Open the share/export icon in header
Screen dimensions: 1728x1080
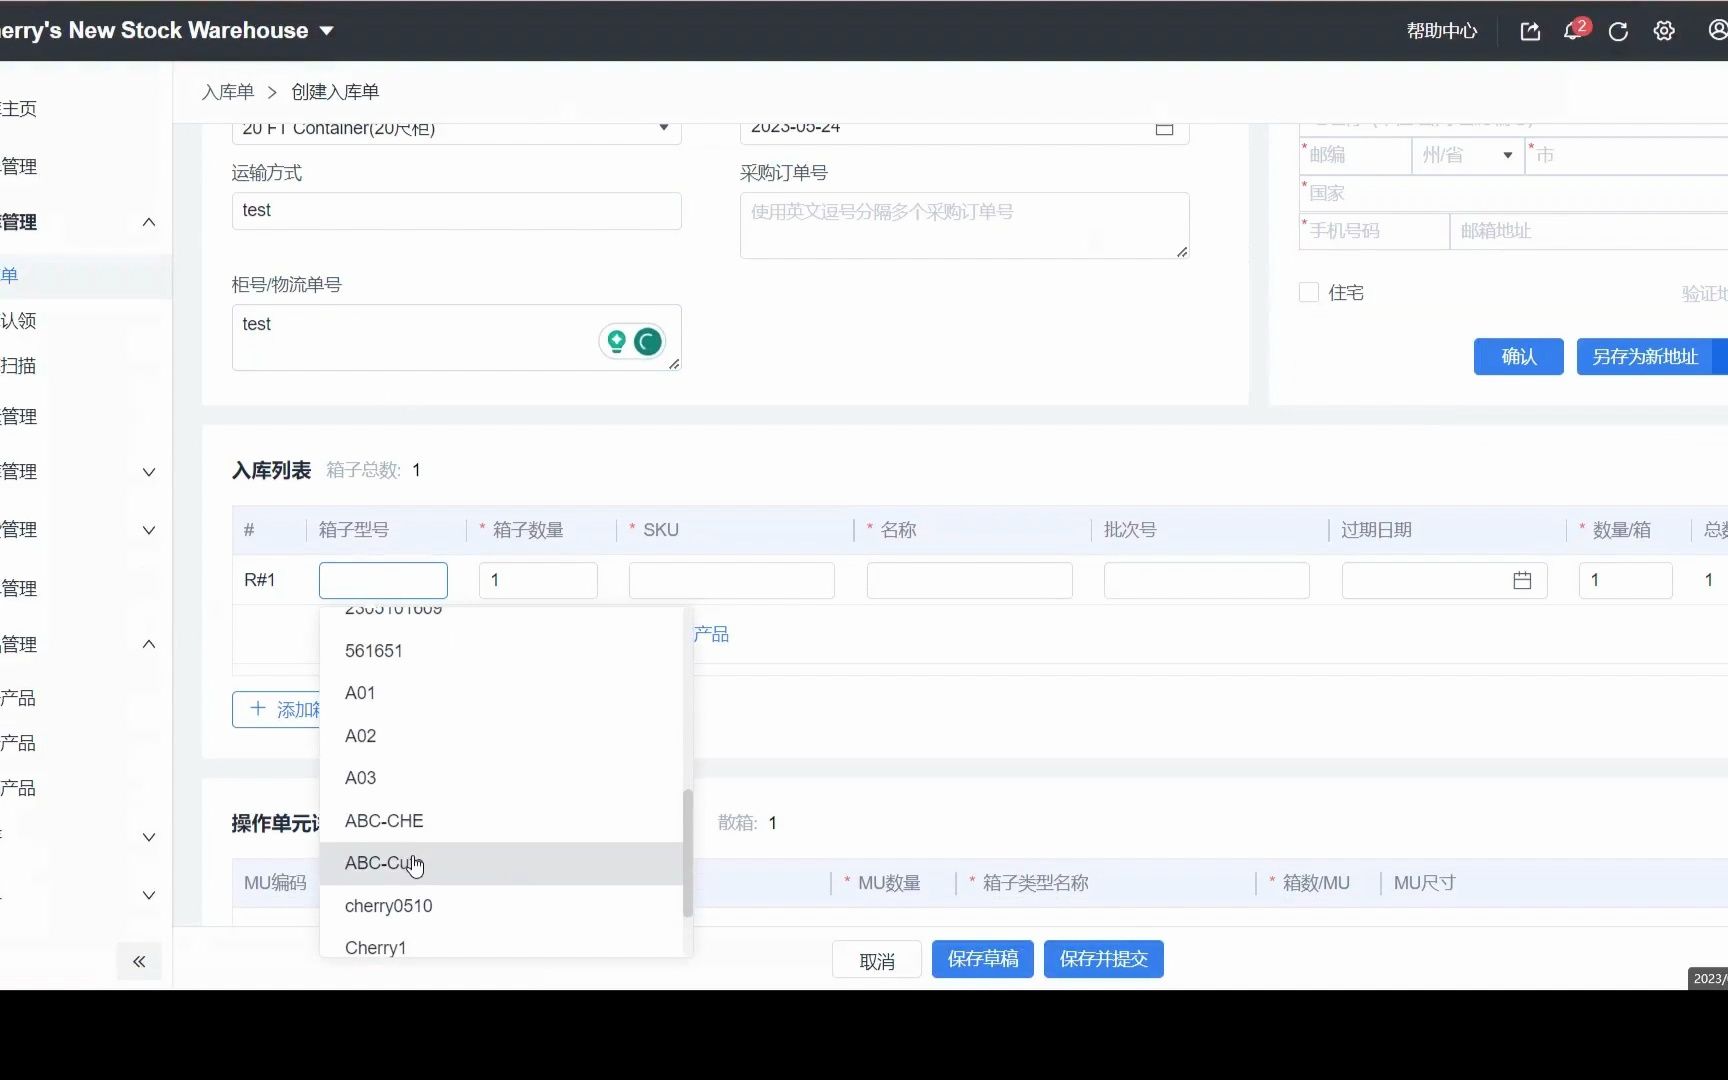click(1530, 31)
